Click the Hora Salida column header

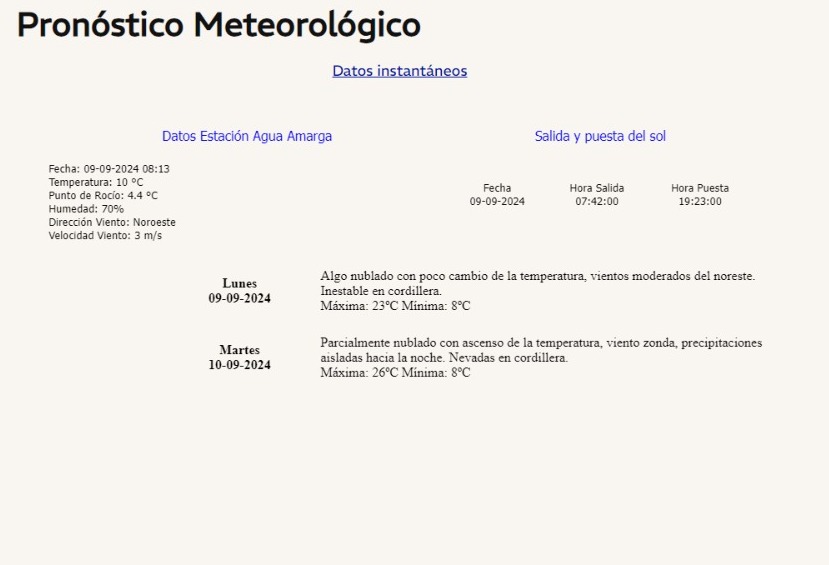point(597,188)
